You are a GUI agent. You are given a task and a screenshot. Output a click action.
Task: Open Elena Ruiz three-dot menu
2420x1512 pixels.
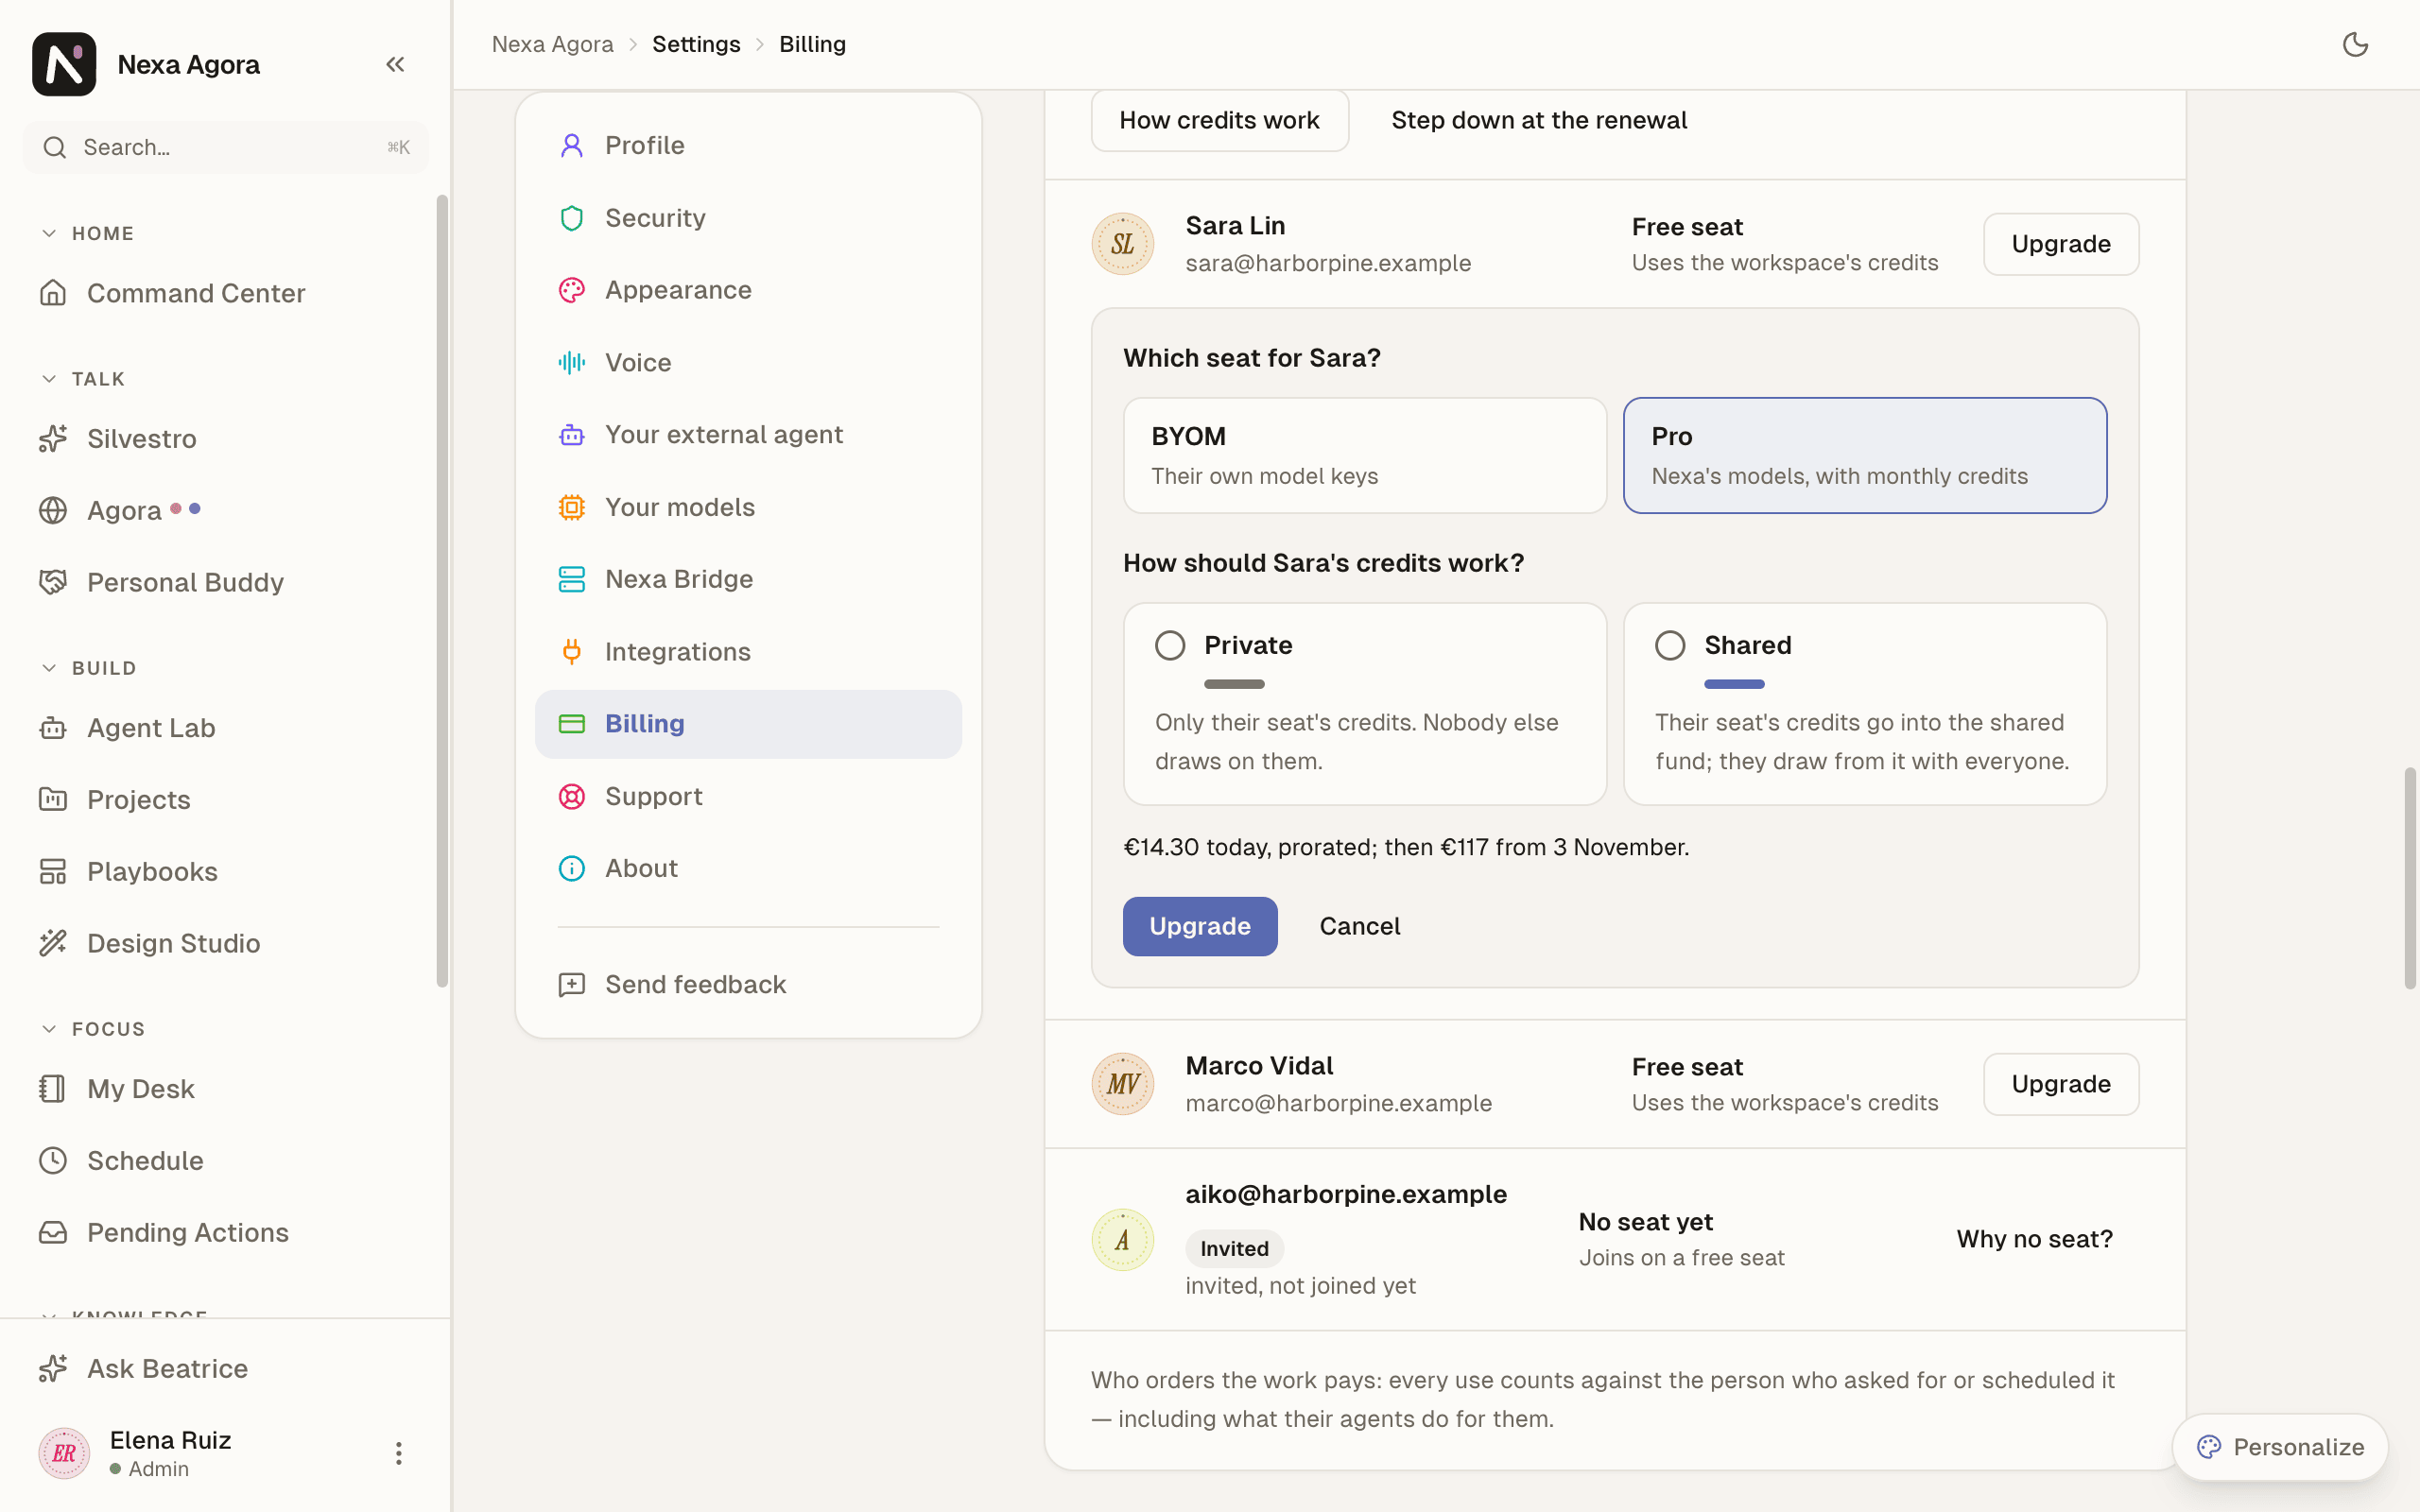[399, 1454]
